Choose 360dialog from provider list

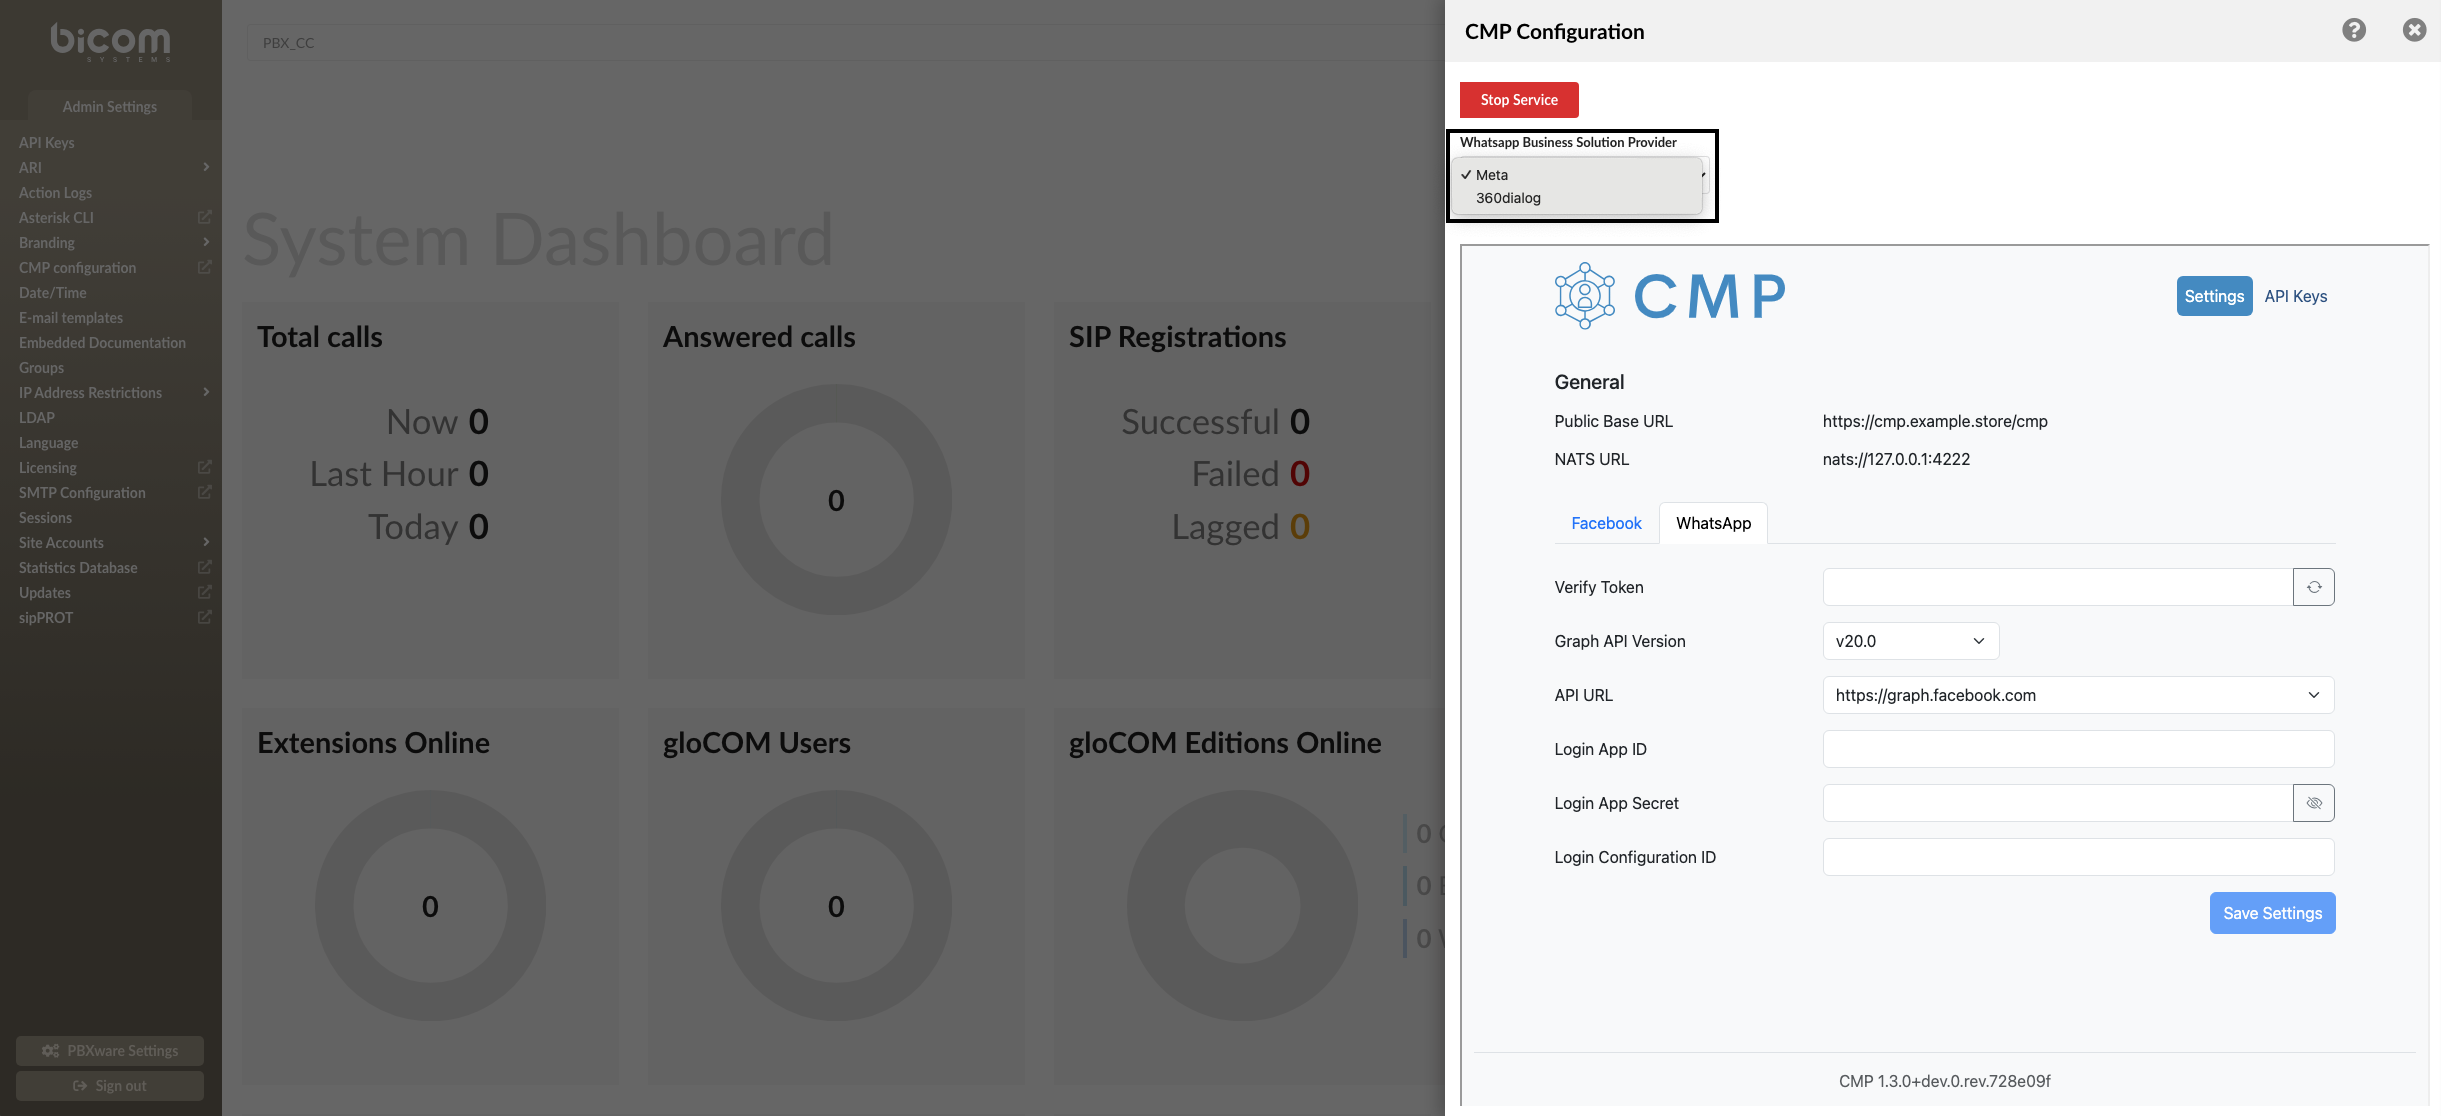[1508, 198]
